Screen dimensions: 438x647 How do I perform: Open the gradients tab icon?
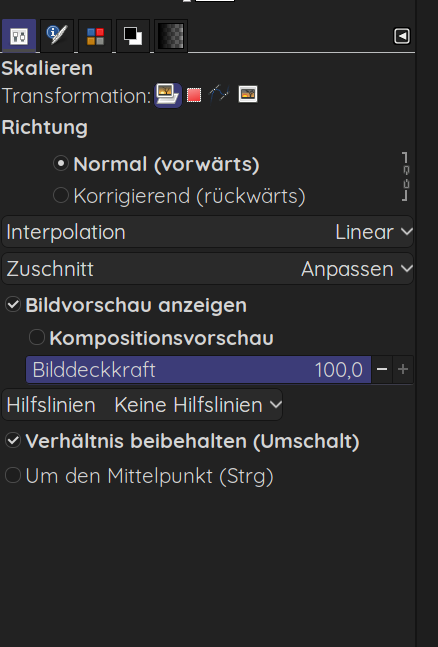(x=171, y=35)
